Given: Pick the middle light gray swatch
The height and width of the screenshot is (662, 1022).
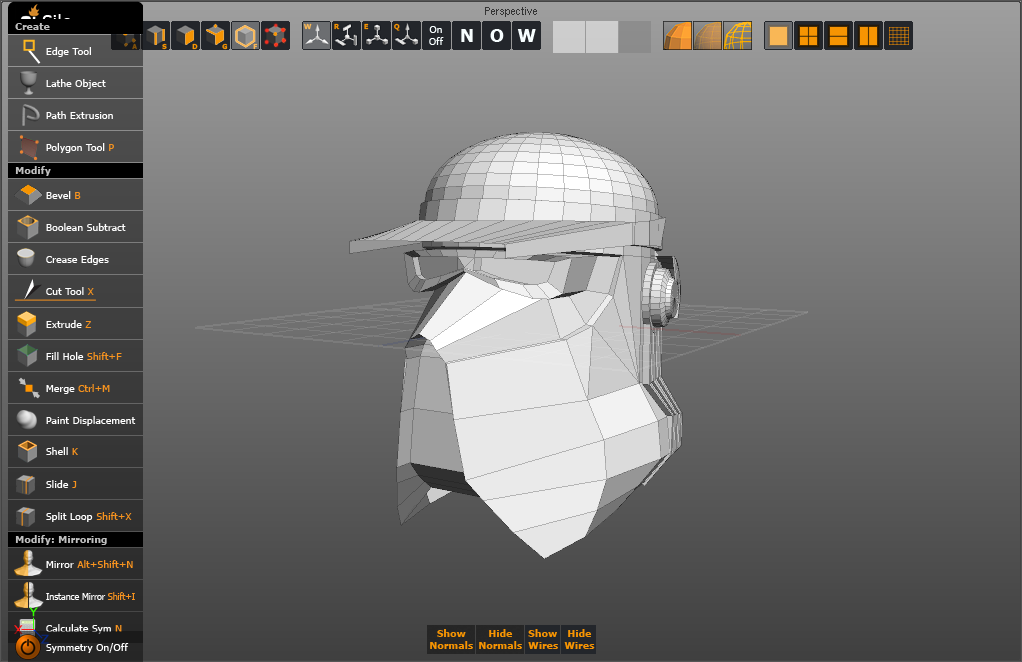Looking at the screenshot, I should point(602,36).
